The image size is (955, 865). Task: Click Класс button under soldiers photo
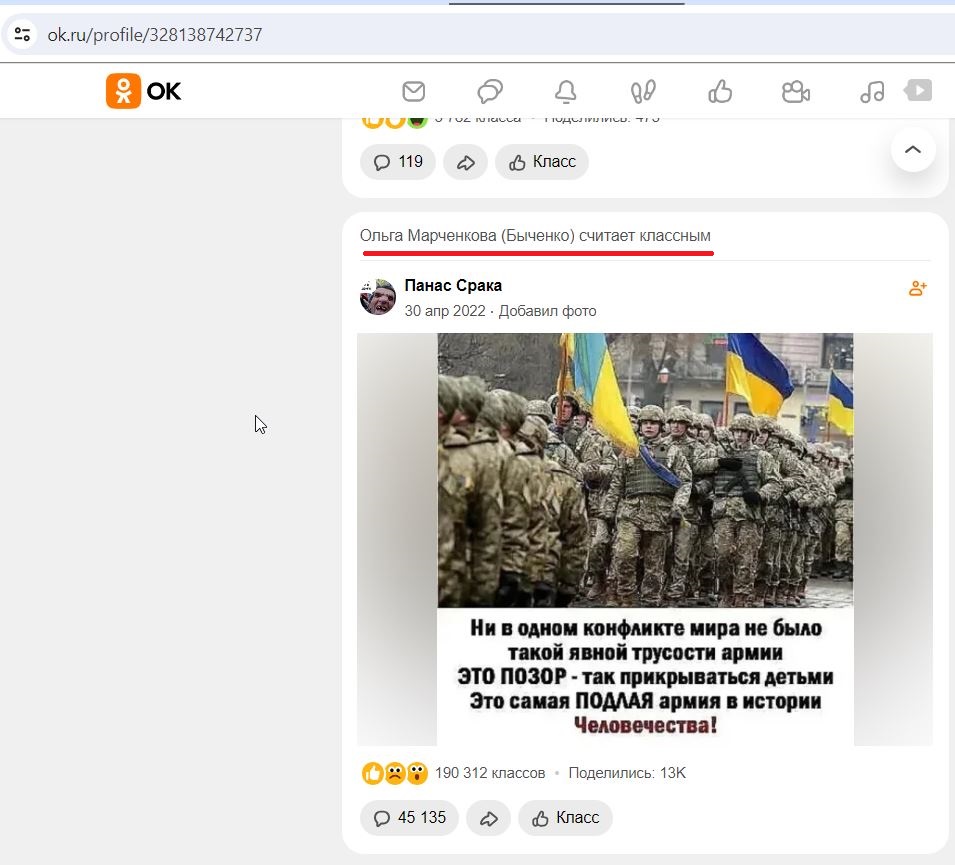coord(565,817)
